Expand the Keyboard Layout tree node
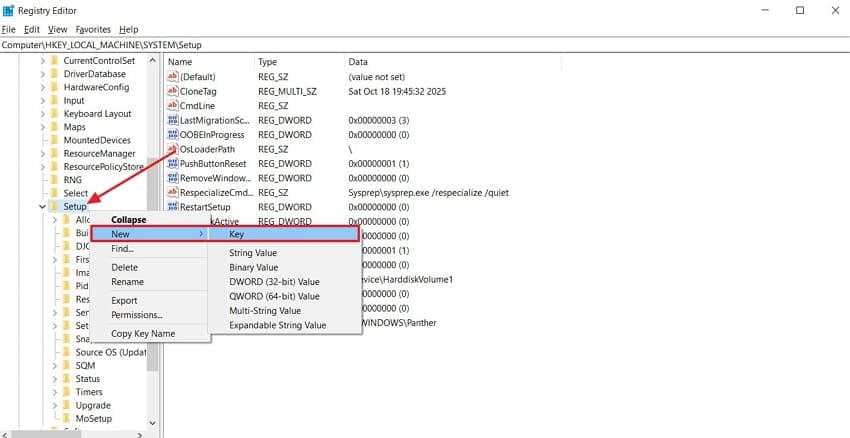 tap(42, 114)
